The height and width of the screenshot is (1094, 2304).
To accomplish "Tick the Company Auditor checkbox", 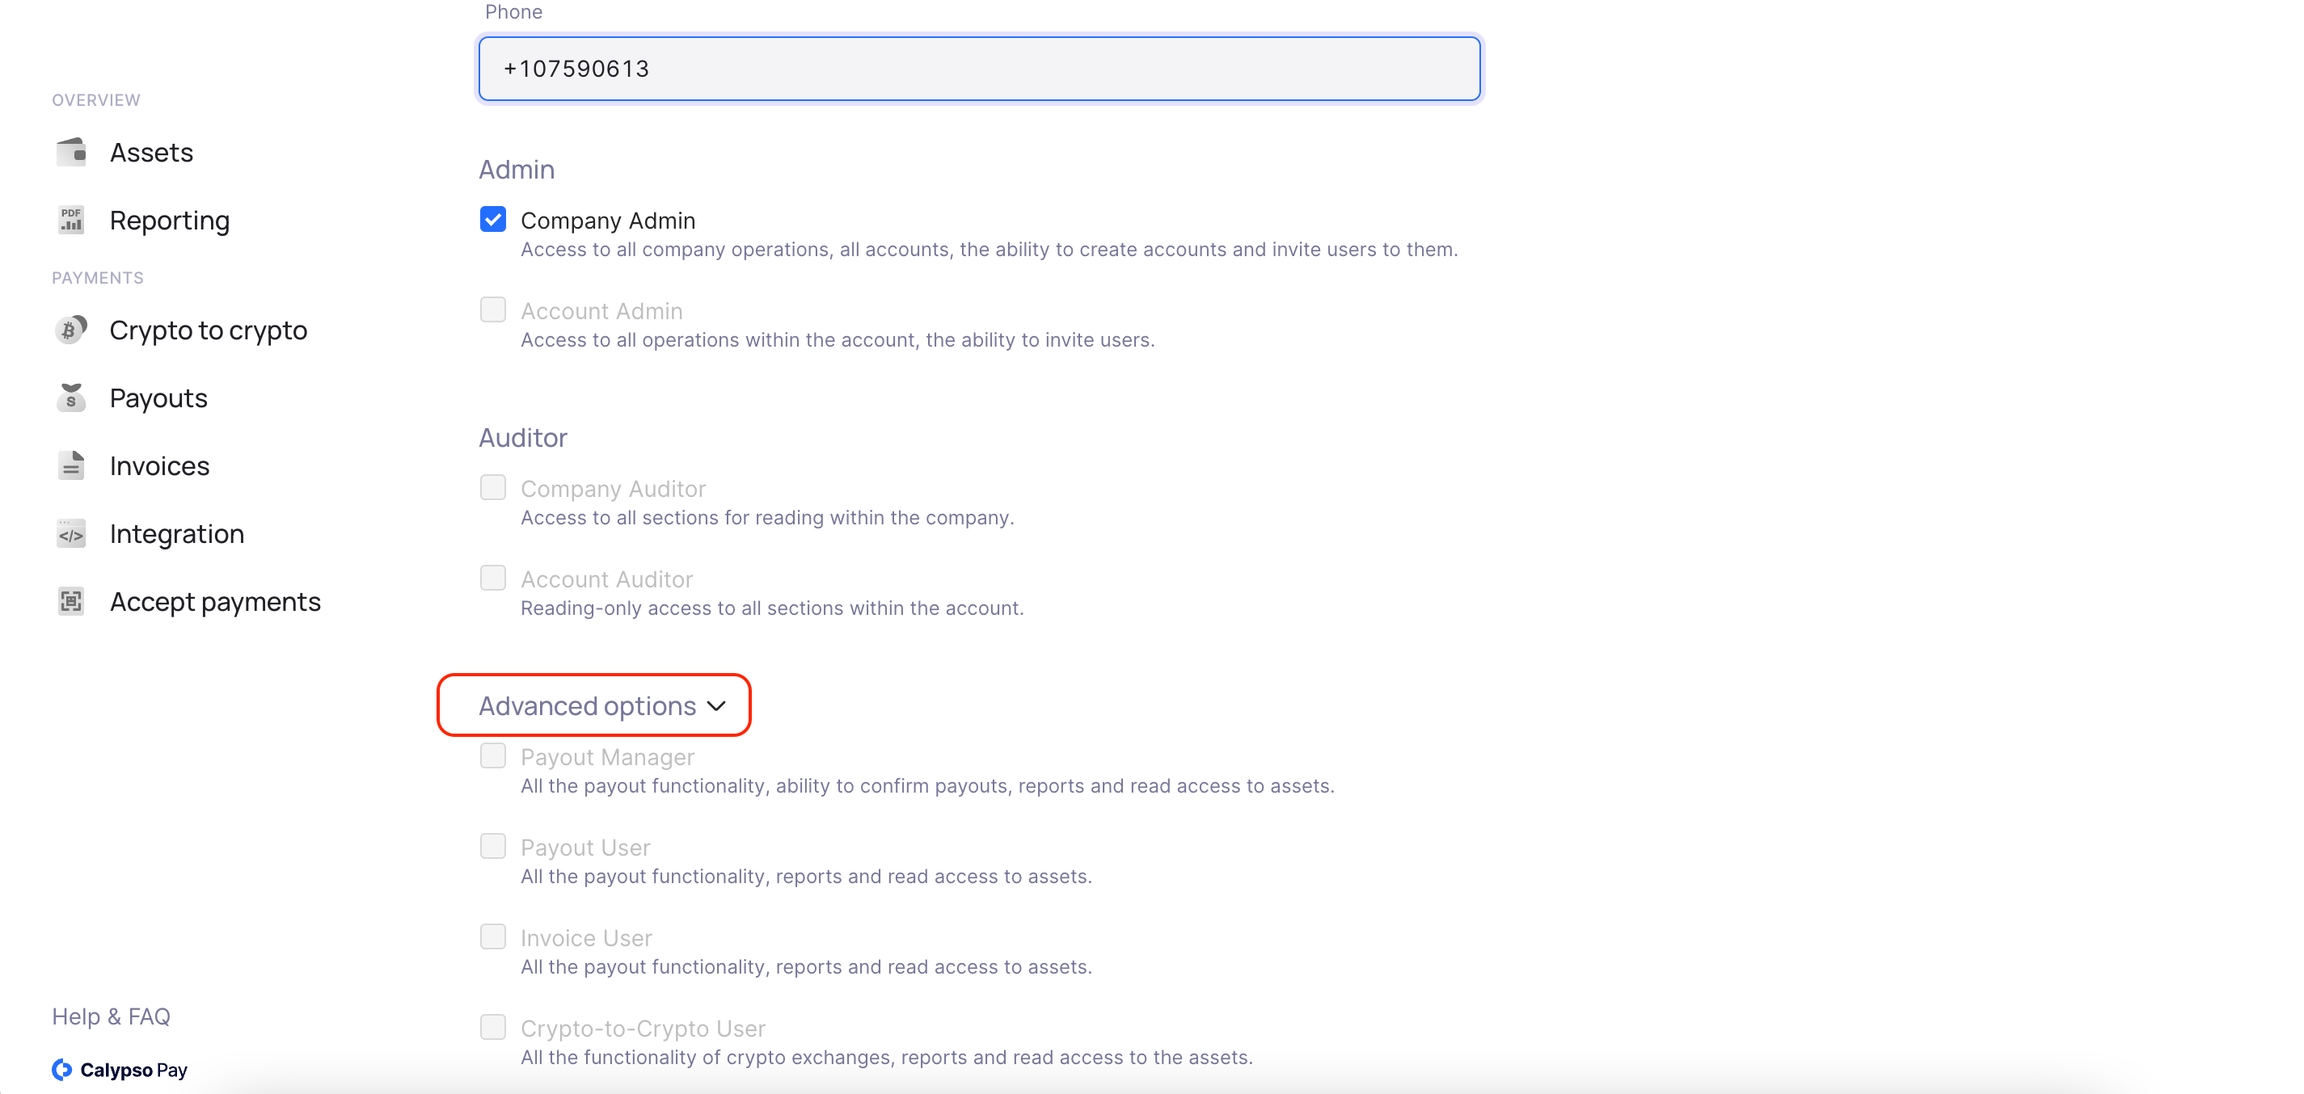I will pos(493,488).
